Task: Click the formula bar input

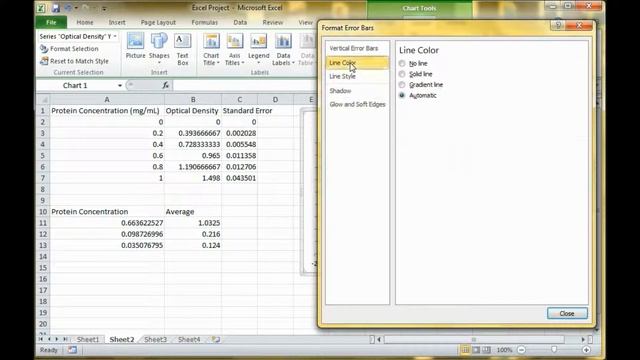Action: 245,85
